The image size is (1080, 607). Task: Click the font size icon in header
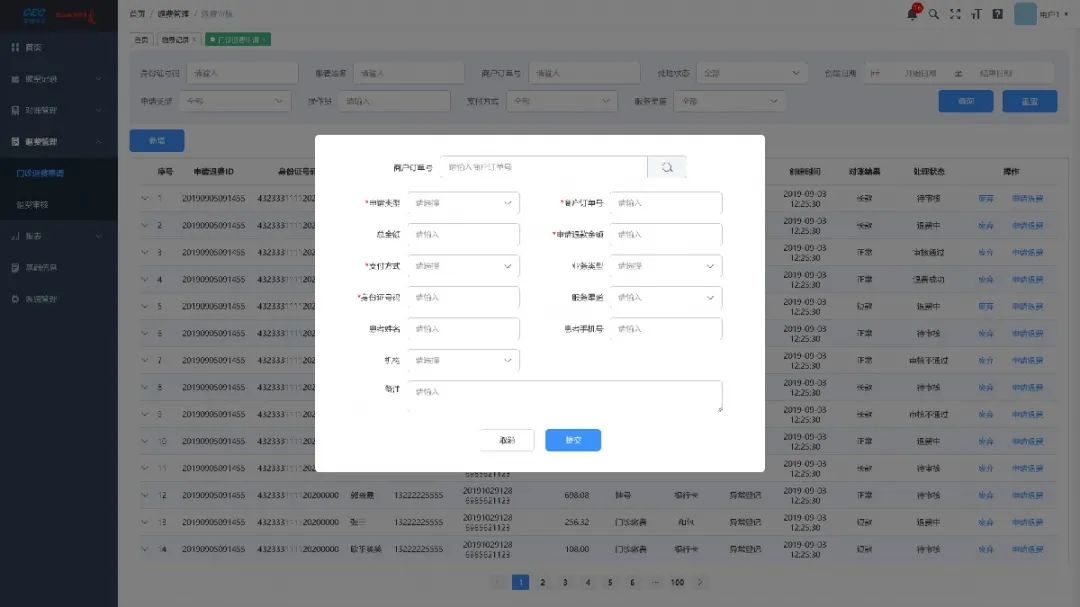point(976,14)
